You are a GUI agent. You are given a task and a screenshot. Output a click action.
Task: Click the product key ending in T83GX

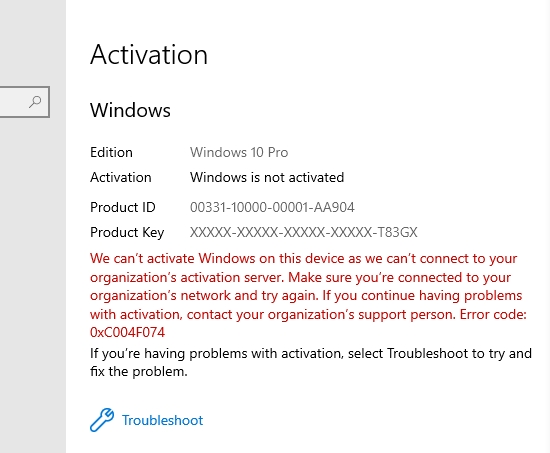[304, 232]
